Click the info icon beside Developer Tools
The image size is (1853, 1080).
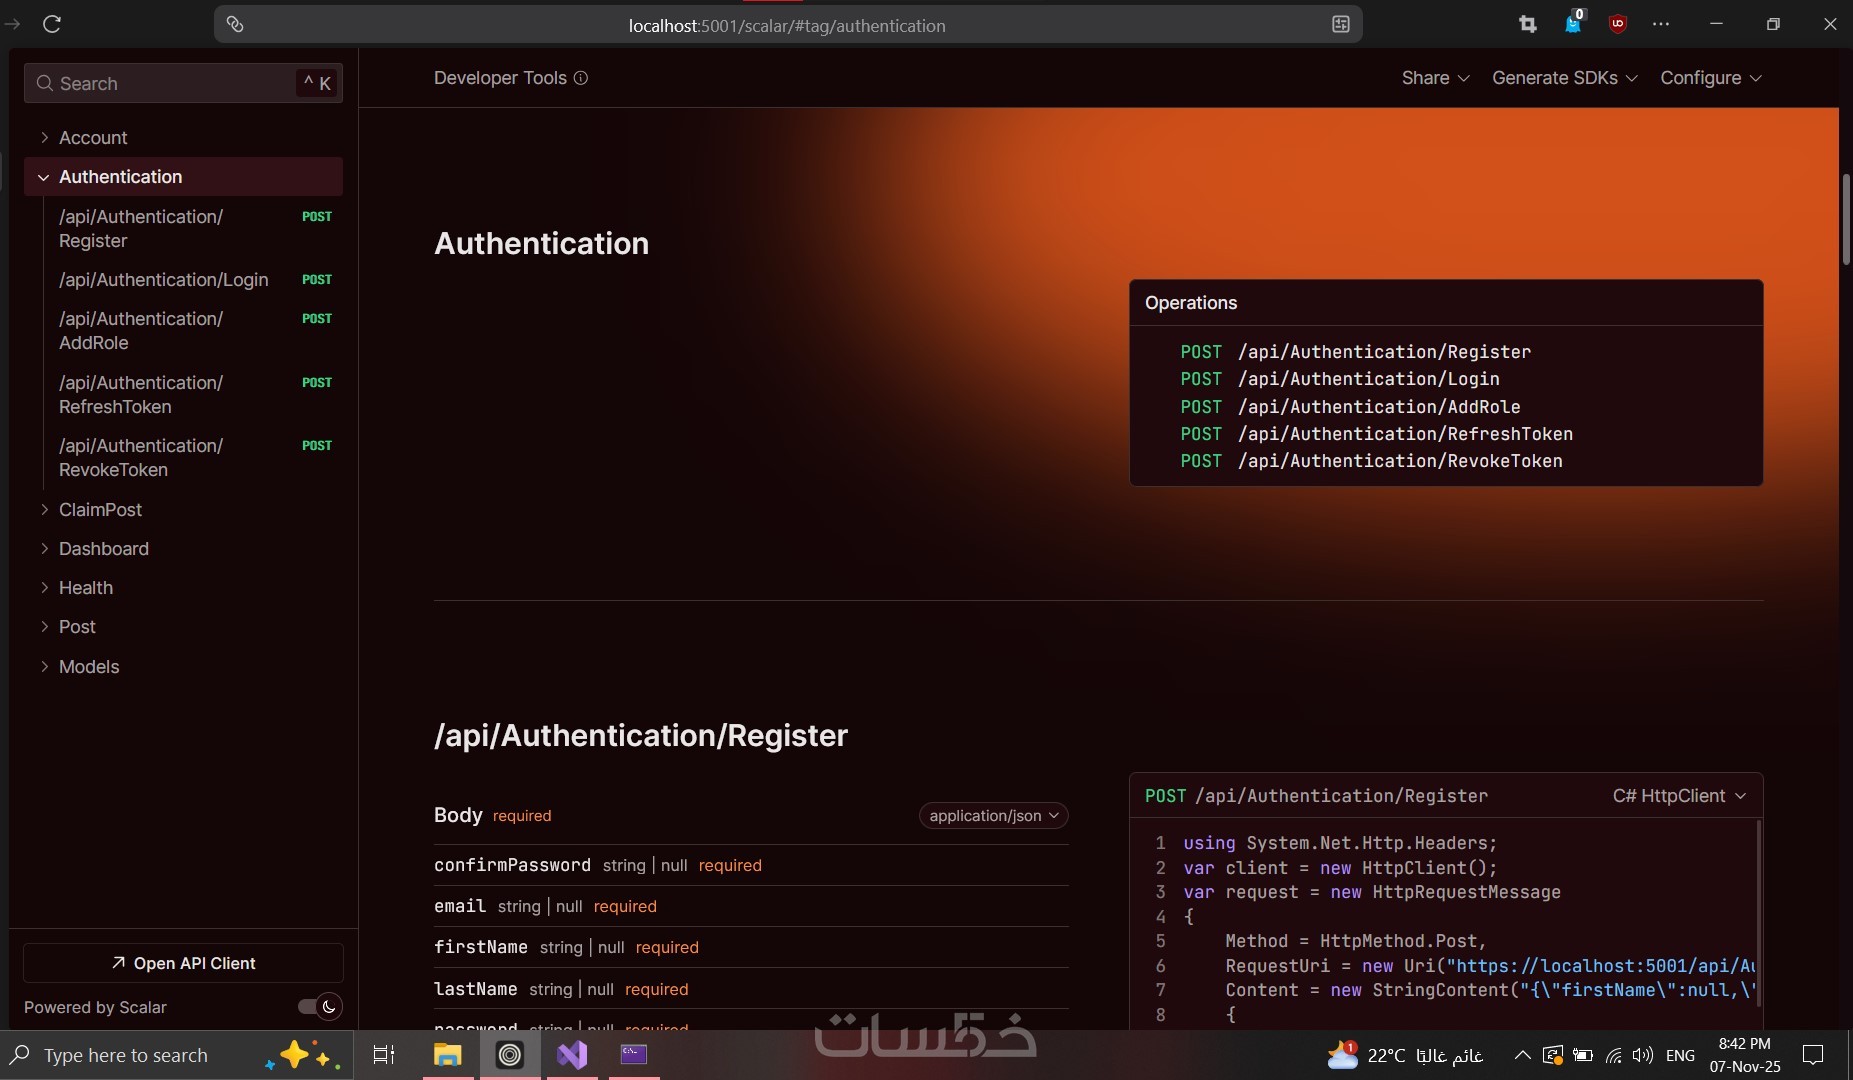click(x=581, y=78)
